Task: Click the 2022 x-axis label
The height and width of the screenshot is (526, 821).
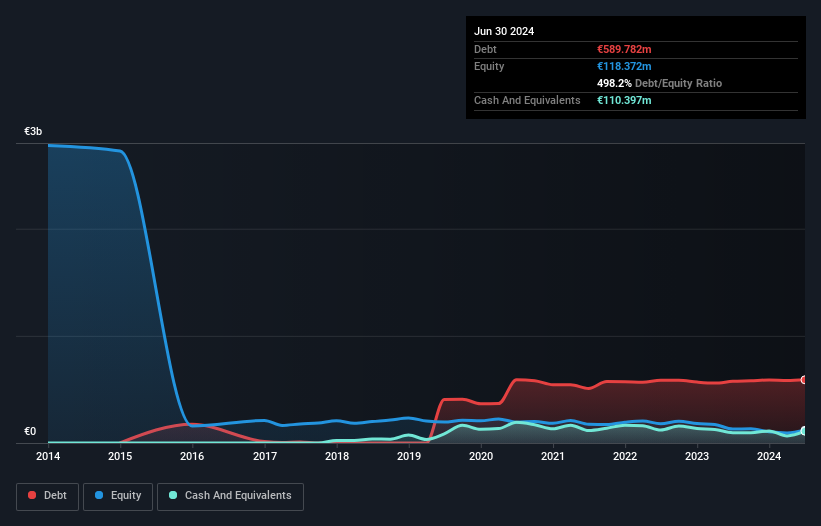Action: pos(625,456)
